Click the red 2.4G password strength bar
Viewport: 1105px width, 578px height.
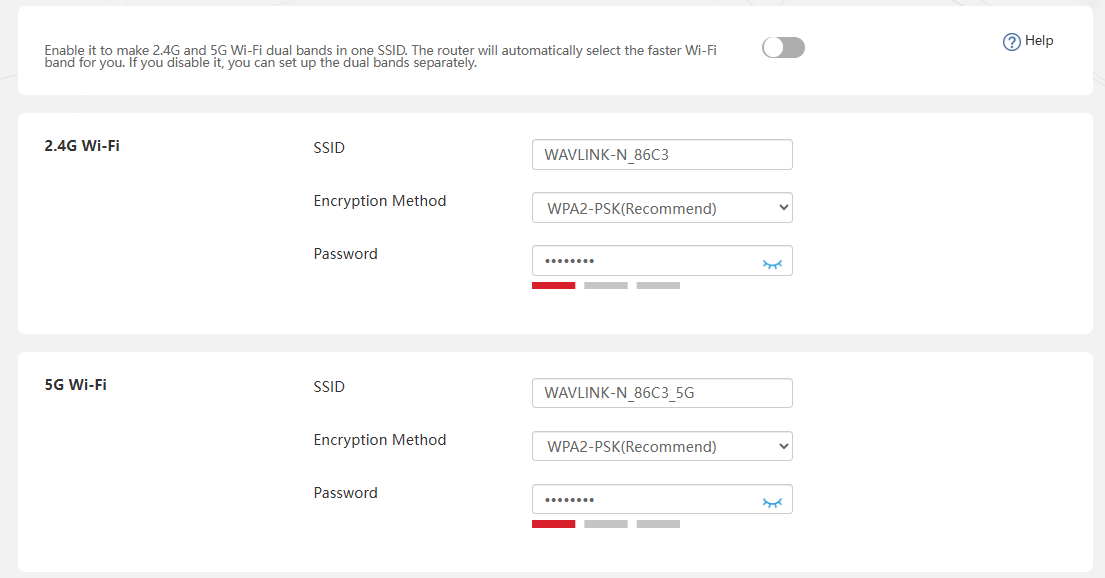point(553,285)
